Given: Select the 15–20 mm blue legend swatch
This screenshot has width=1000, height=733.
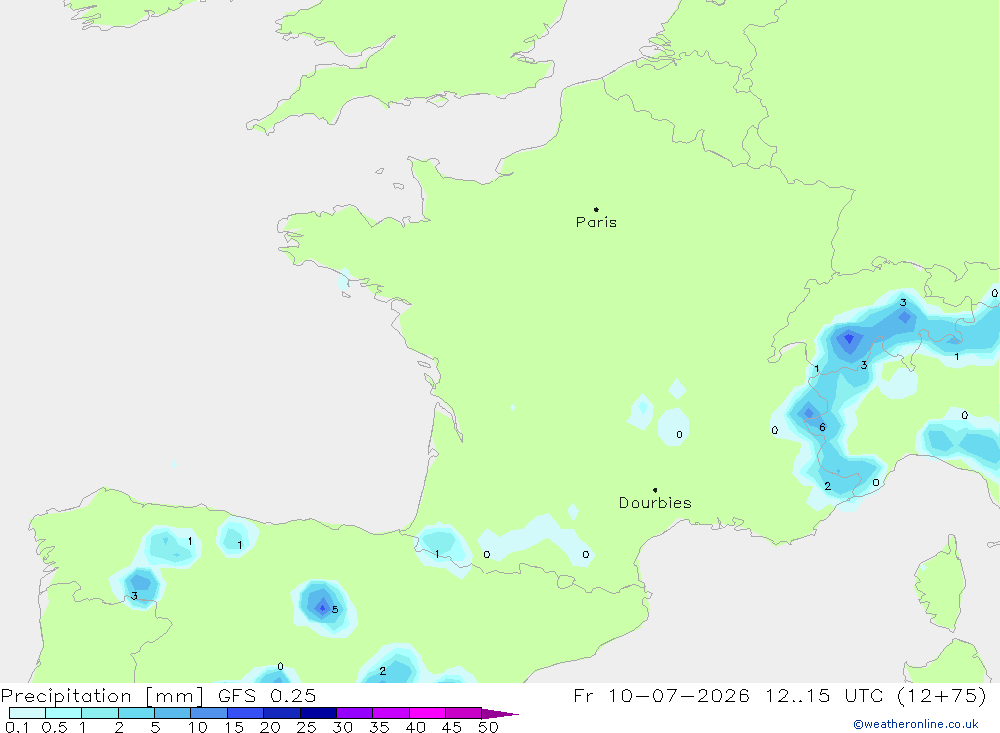Looking at the screenshot, I should click(246, 713).
